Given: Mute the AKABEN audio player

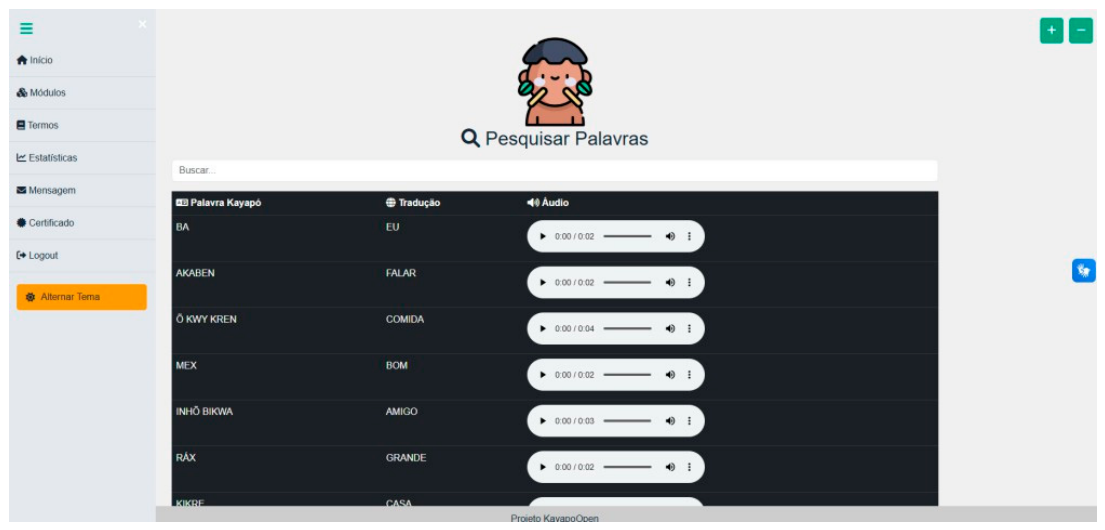Looking at the screenshot, I should (x=669, y=283).
